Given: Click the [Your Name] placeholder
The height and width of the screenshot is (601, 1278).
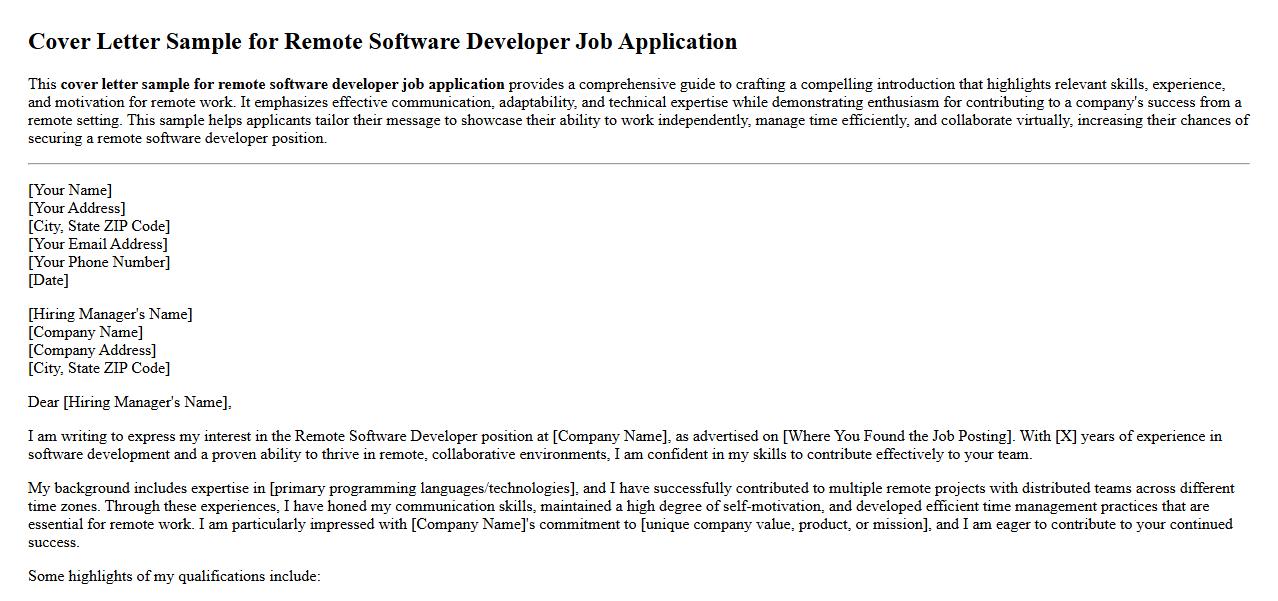Looking at the screenshot, I should pyautogui.click(x=70, y=190).
